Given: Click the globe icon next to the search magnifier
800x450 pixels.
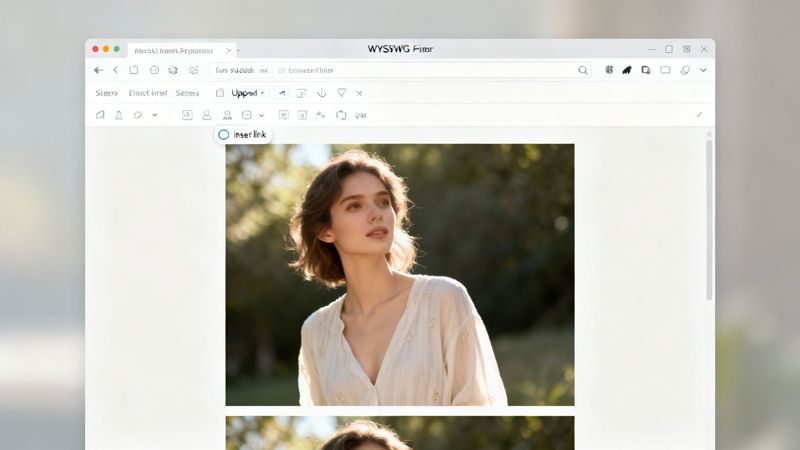Looking at the screenshot, I should coord(609,70).
